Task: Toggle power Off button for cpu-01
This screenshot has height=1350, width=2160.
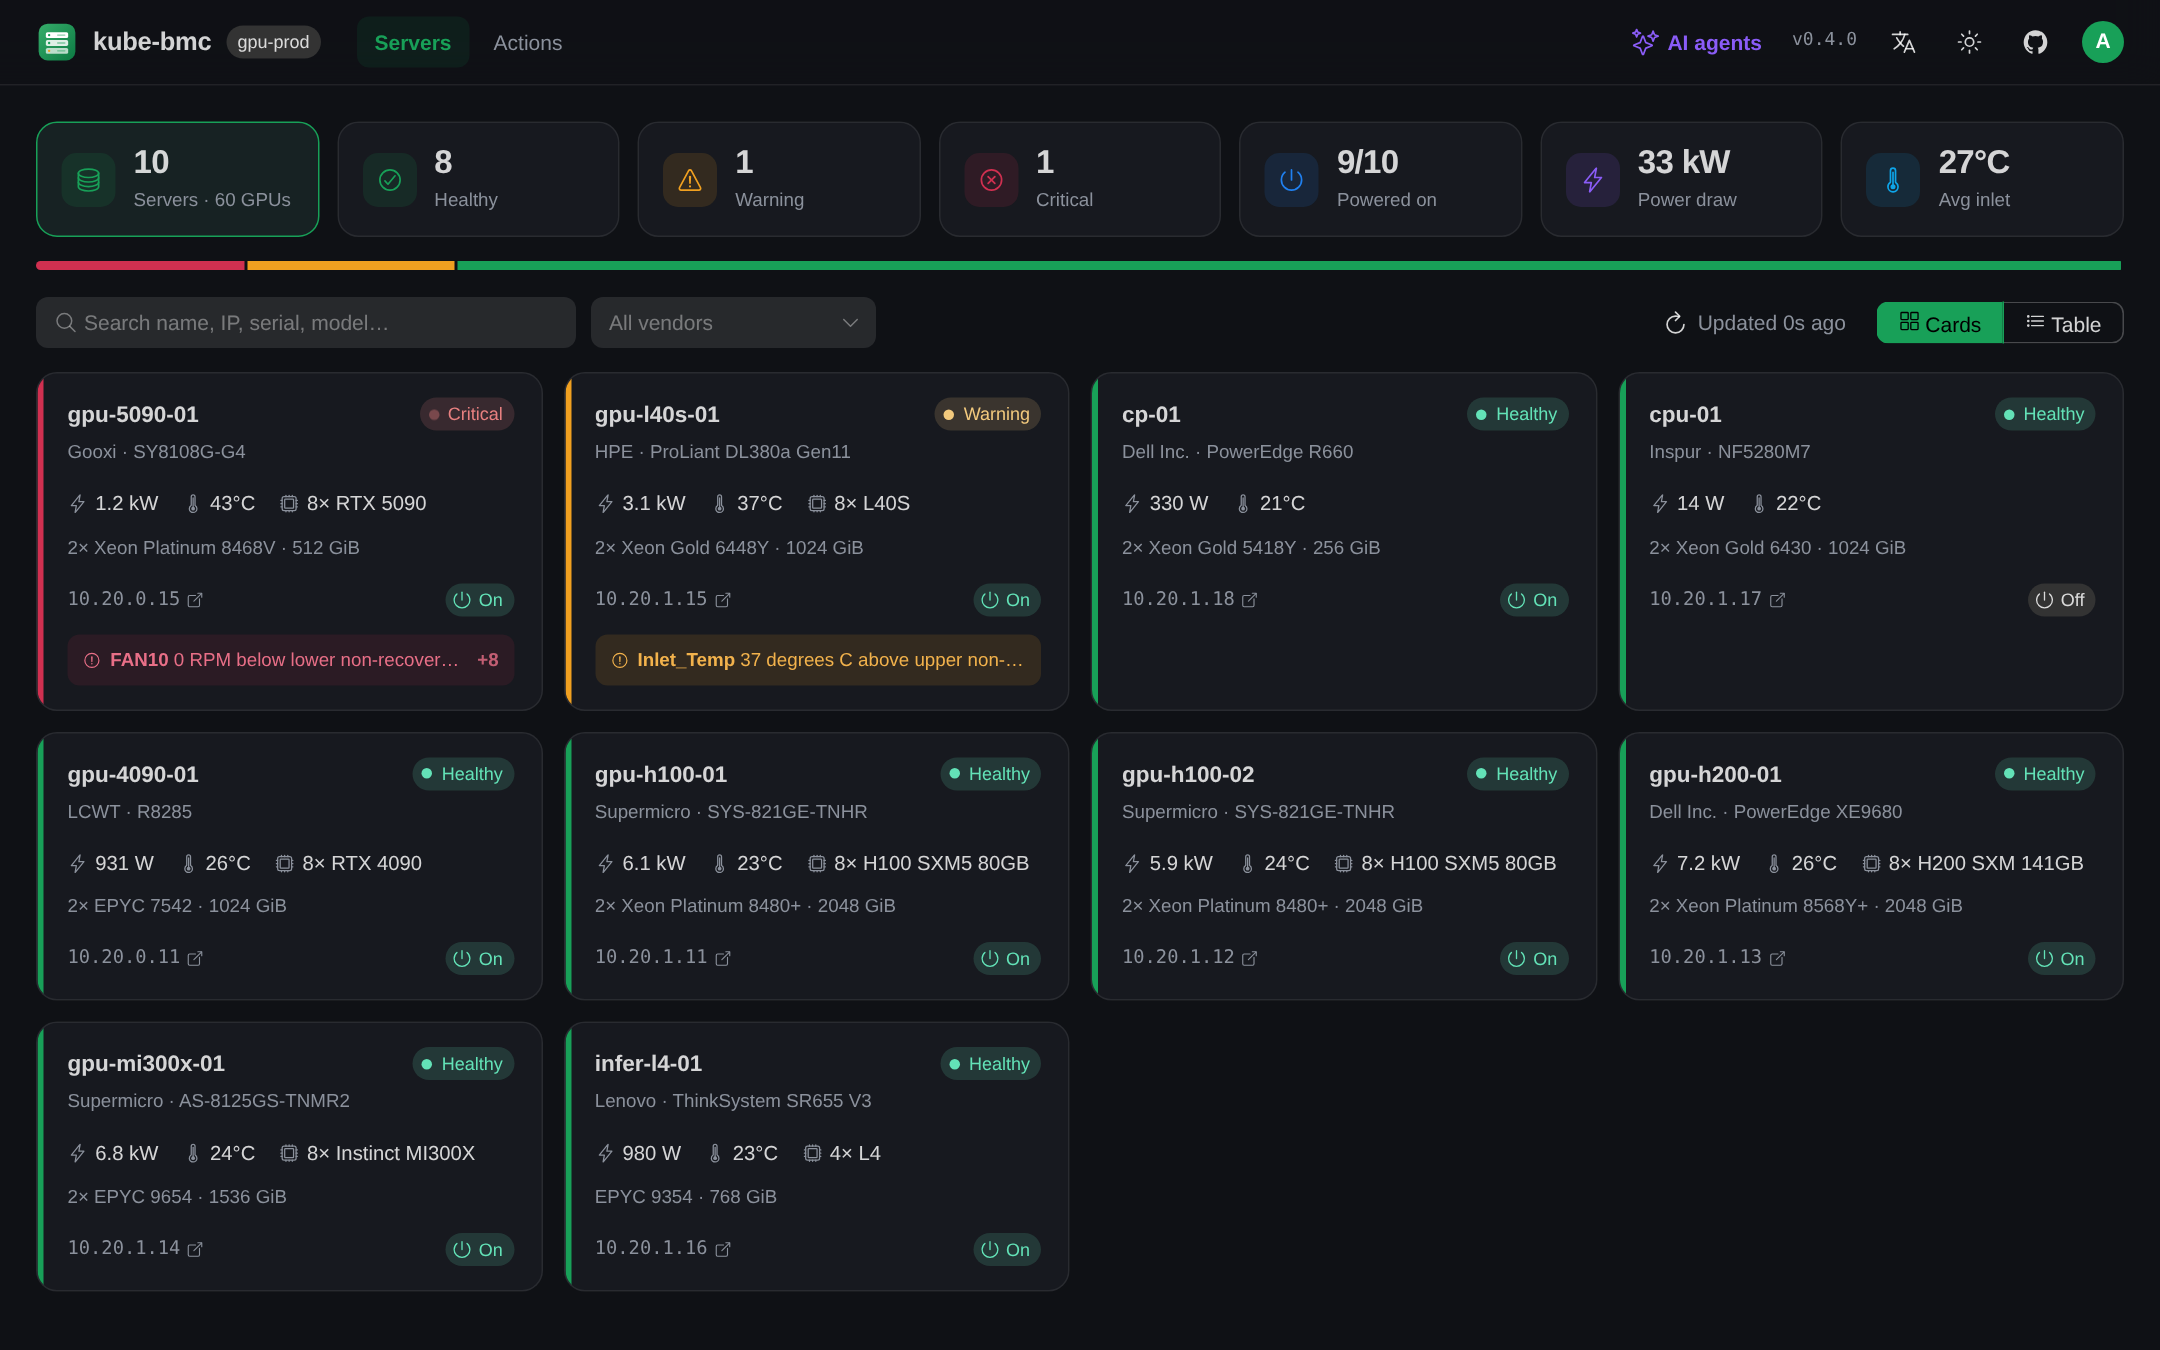Action: (x=2061, y=600)
